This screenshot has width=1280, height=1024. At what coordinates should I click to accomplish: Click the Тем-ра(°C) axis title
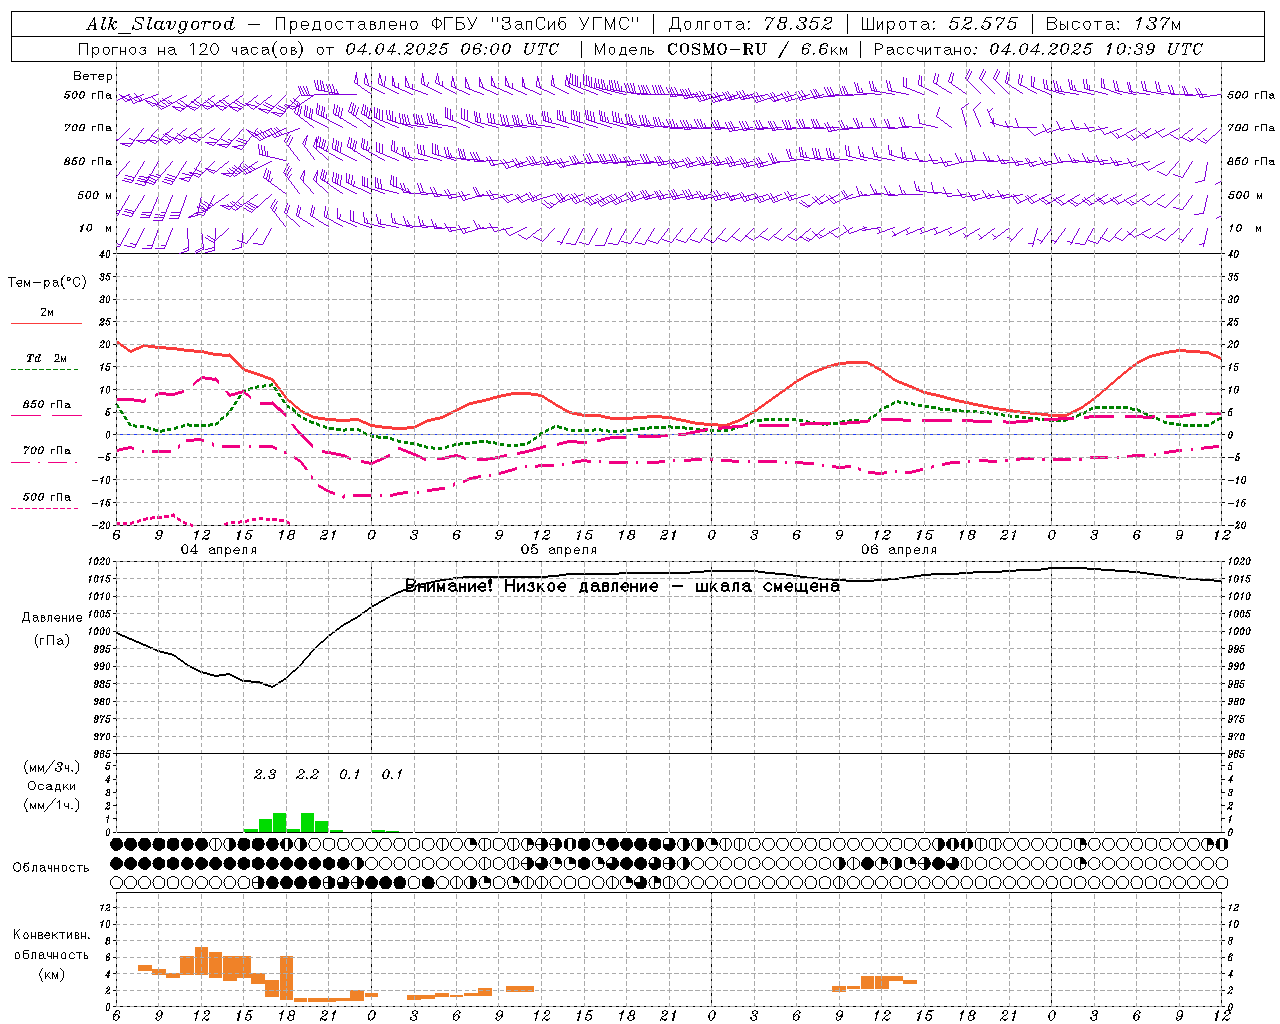coord(47,283)
